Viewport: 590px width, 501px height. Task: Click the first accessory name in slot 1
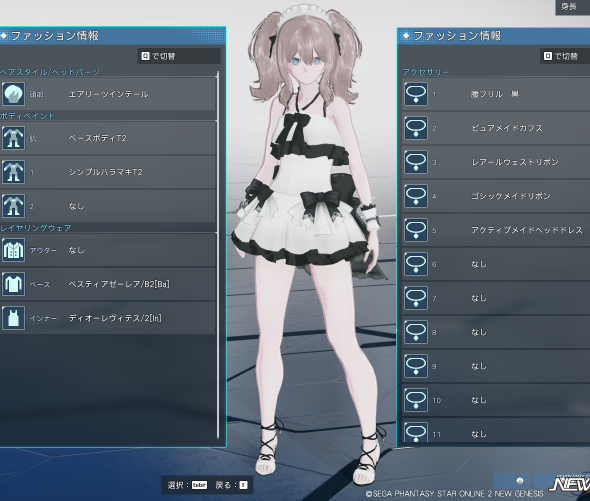495,94
